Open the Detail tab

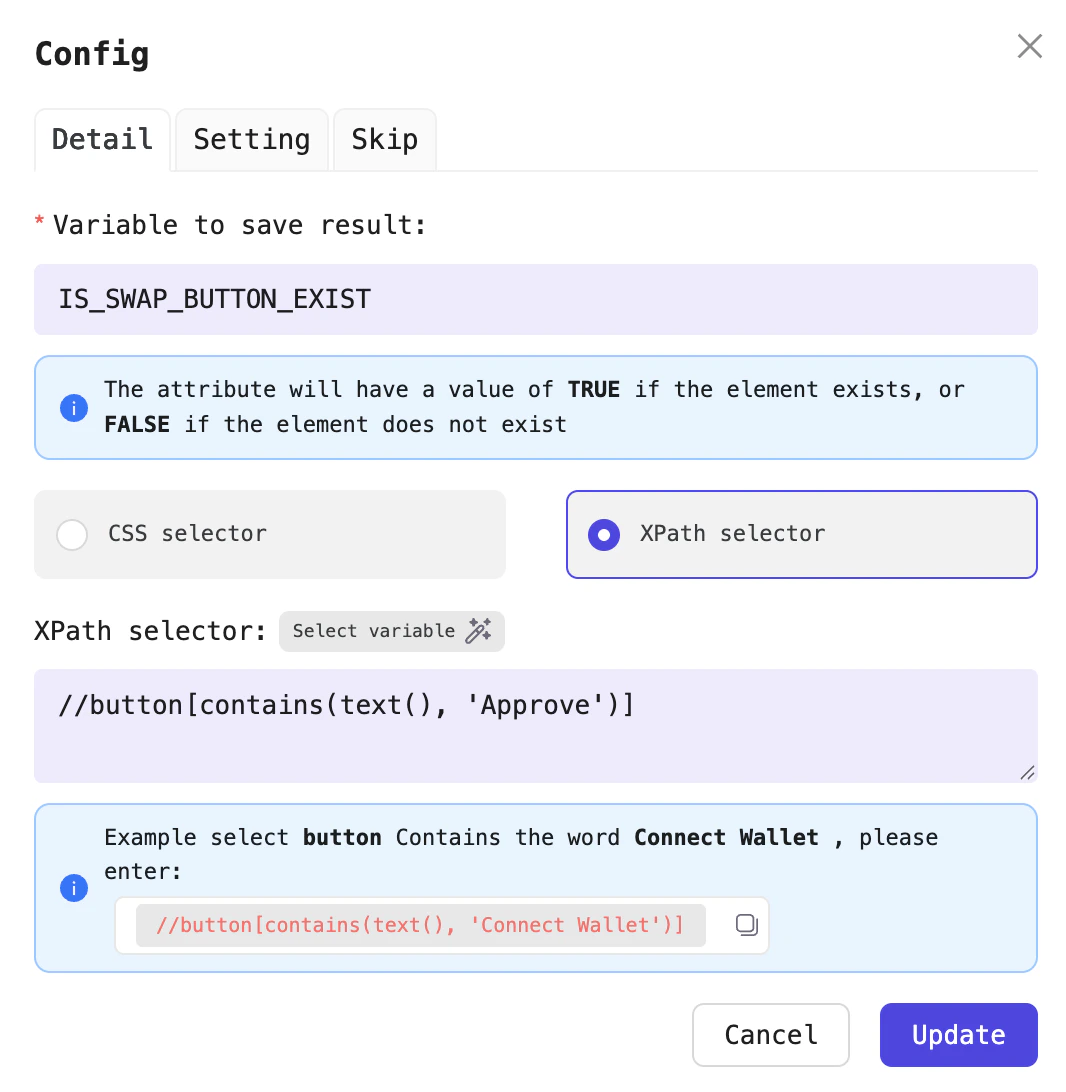102,139
